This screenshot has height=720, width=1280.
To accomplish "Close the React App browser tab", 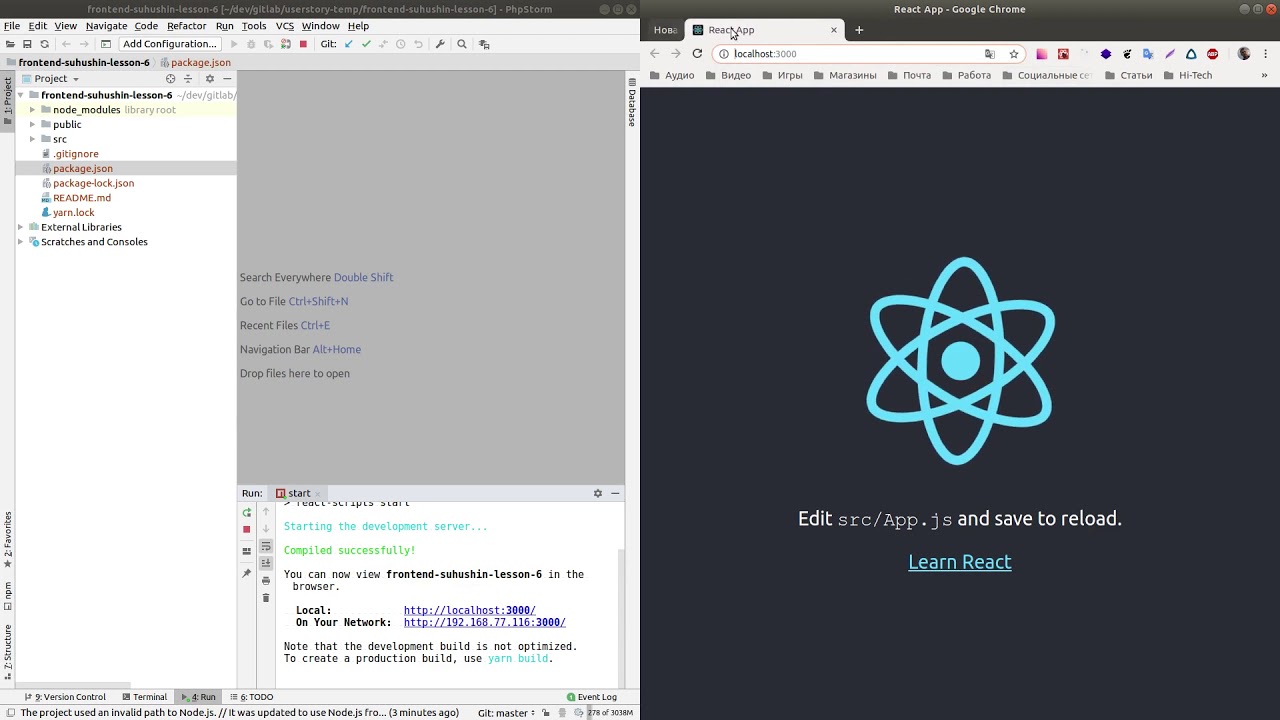I will click(834, 30).
